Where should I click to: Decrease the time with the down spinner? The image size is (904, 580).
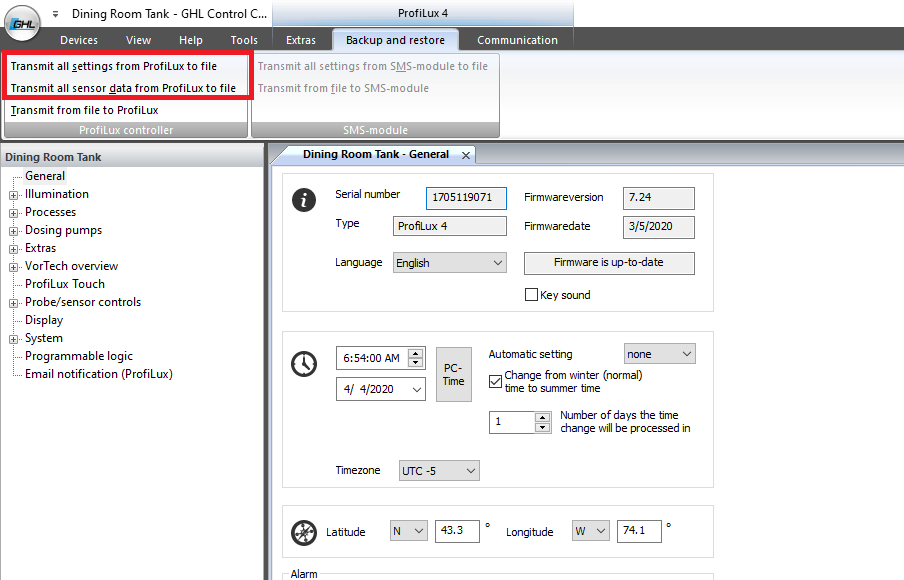[x=416, y=363]
